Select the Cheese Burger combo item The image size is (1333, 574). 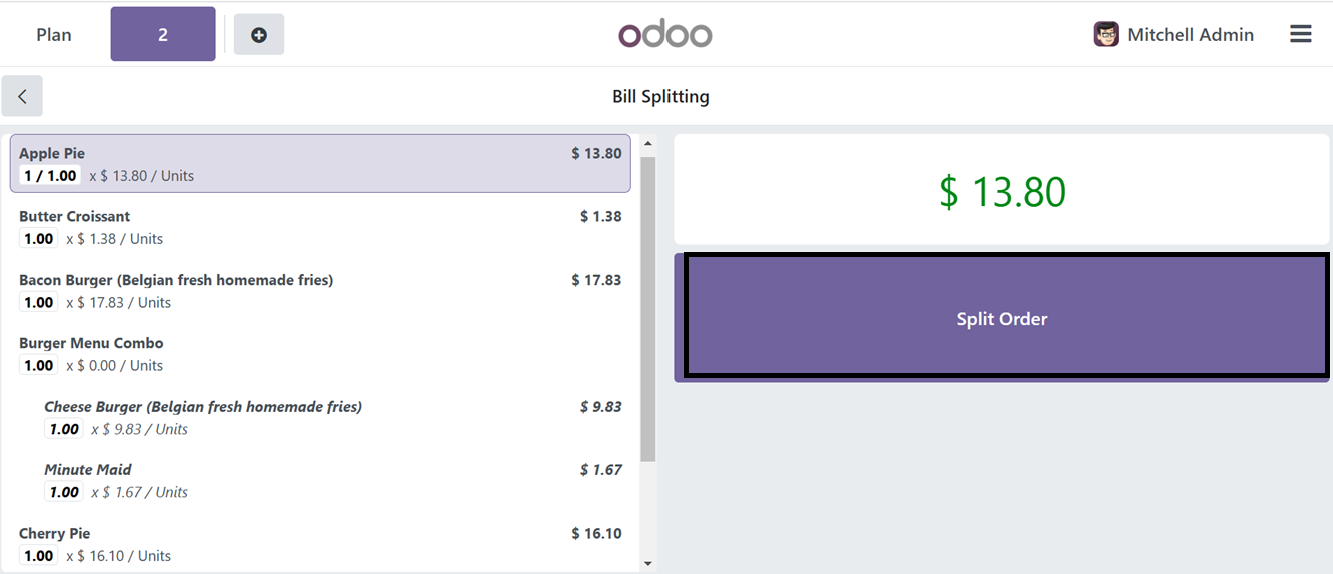332,418
